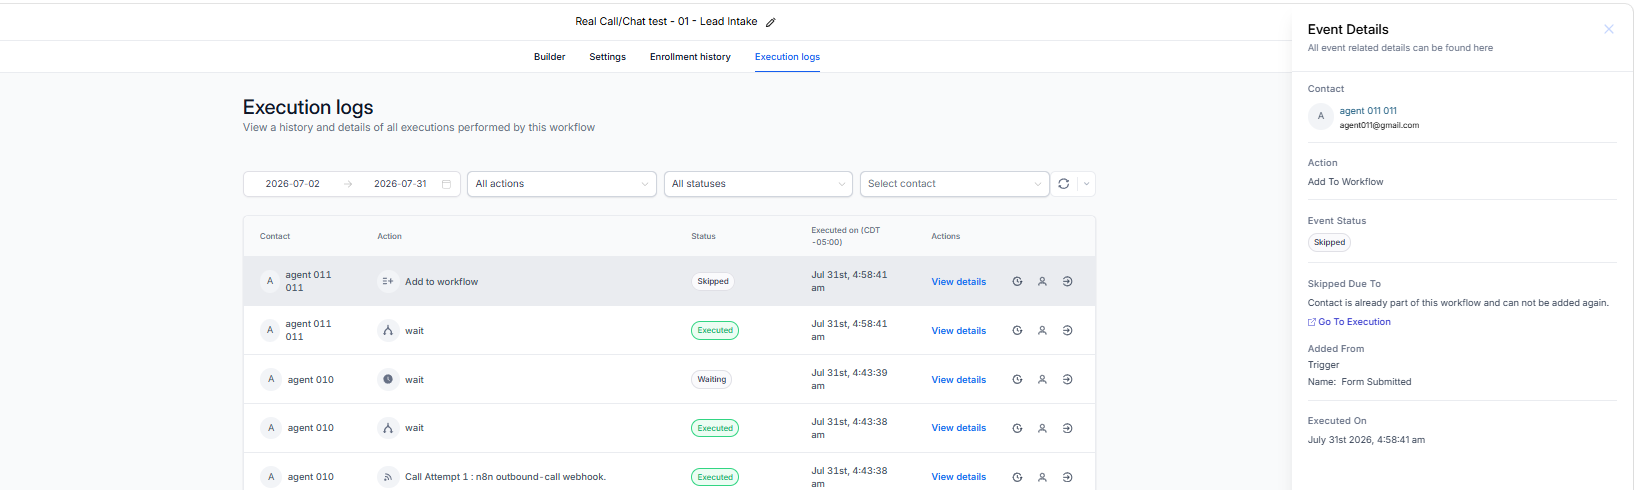Click the end date 2026-07-31 field

pyautogui.click(x=400, y=184)
